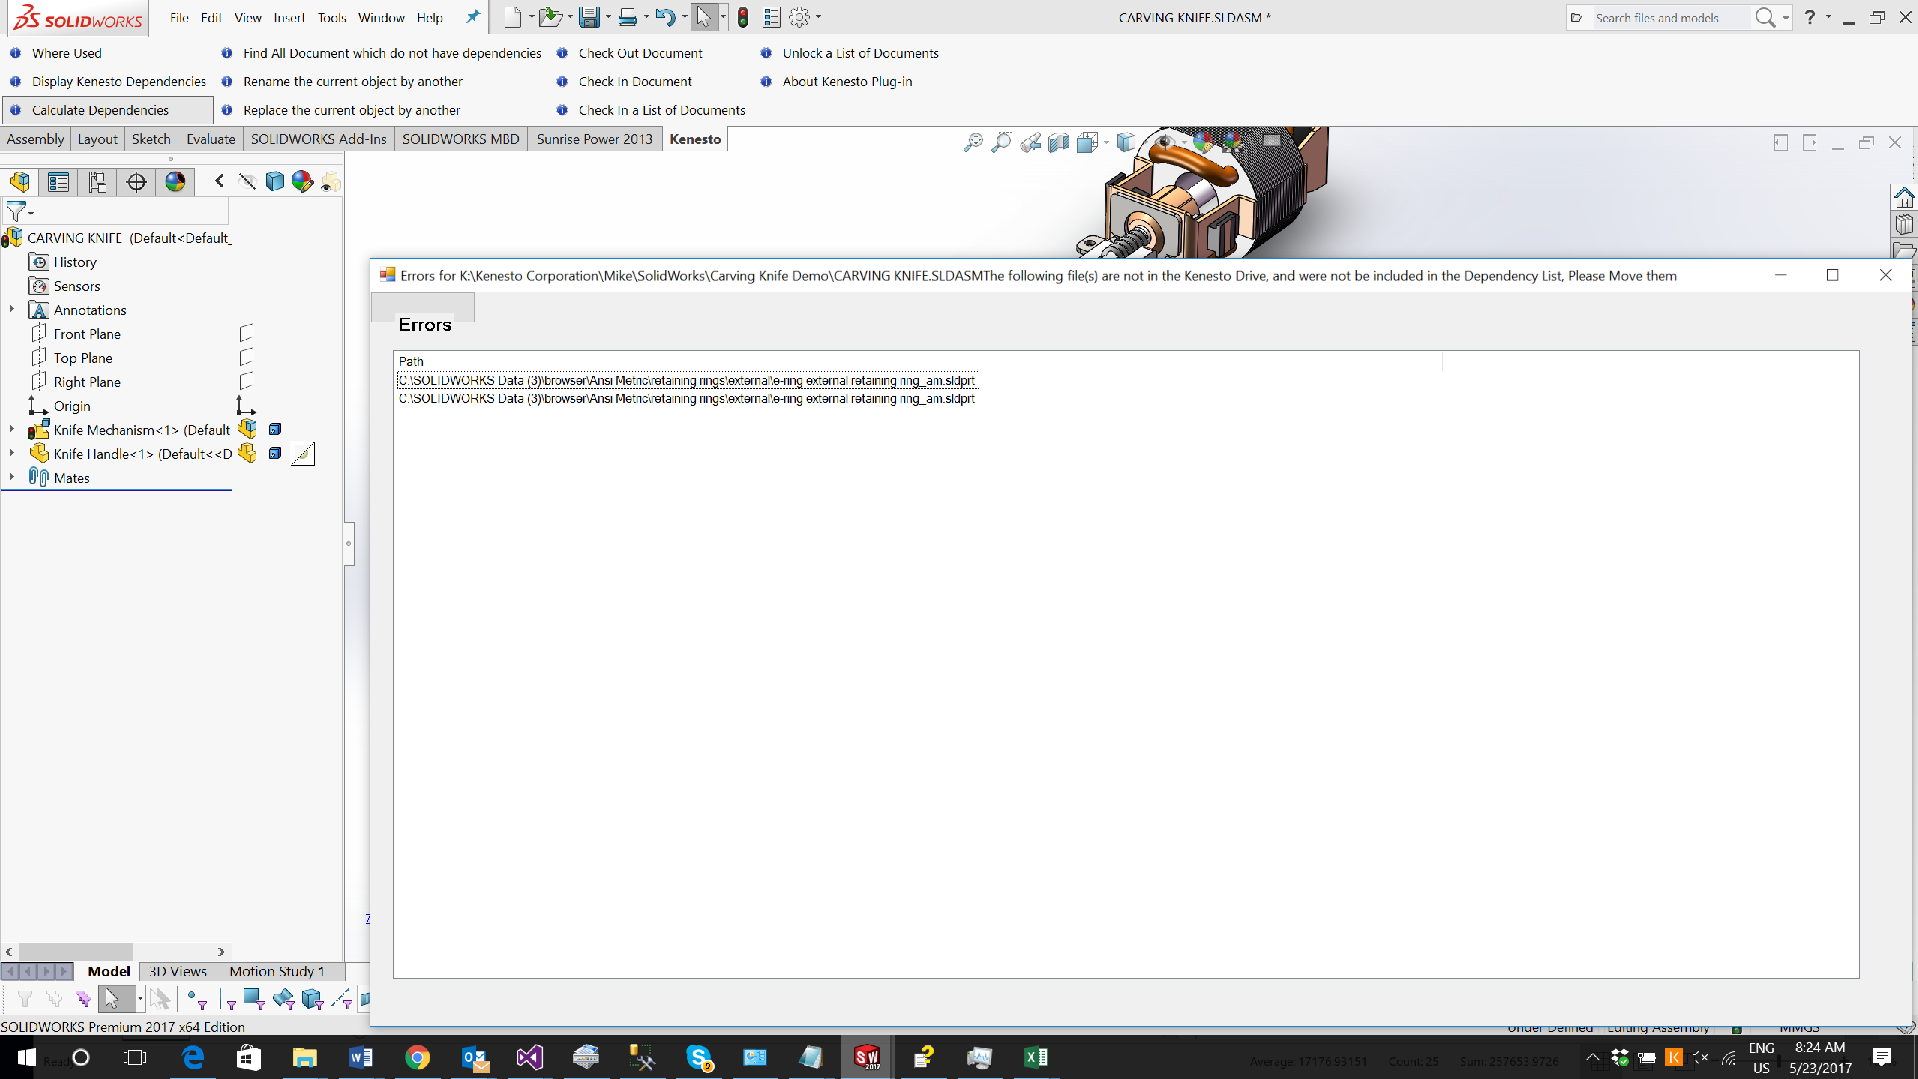
Task: Select the first error path row
Action: click(686, 380)
